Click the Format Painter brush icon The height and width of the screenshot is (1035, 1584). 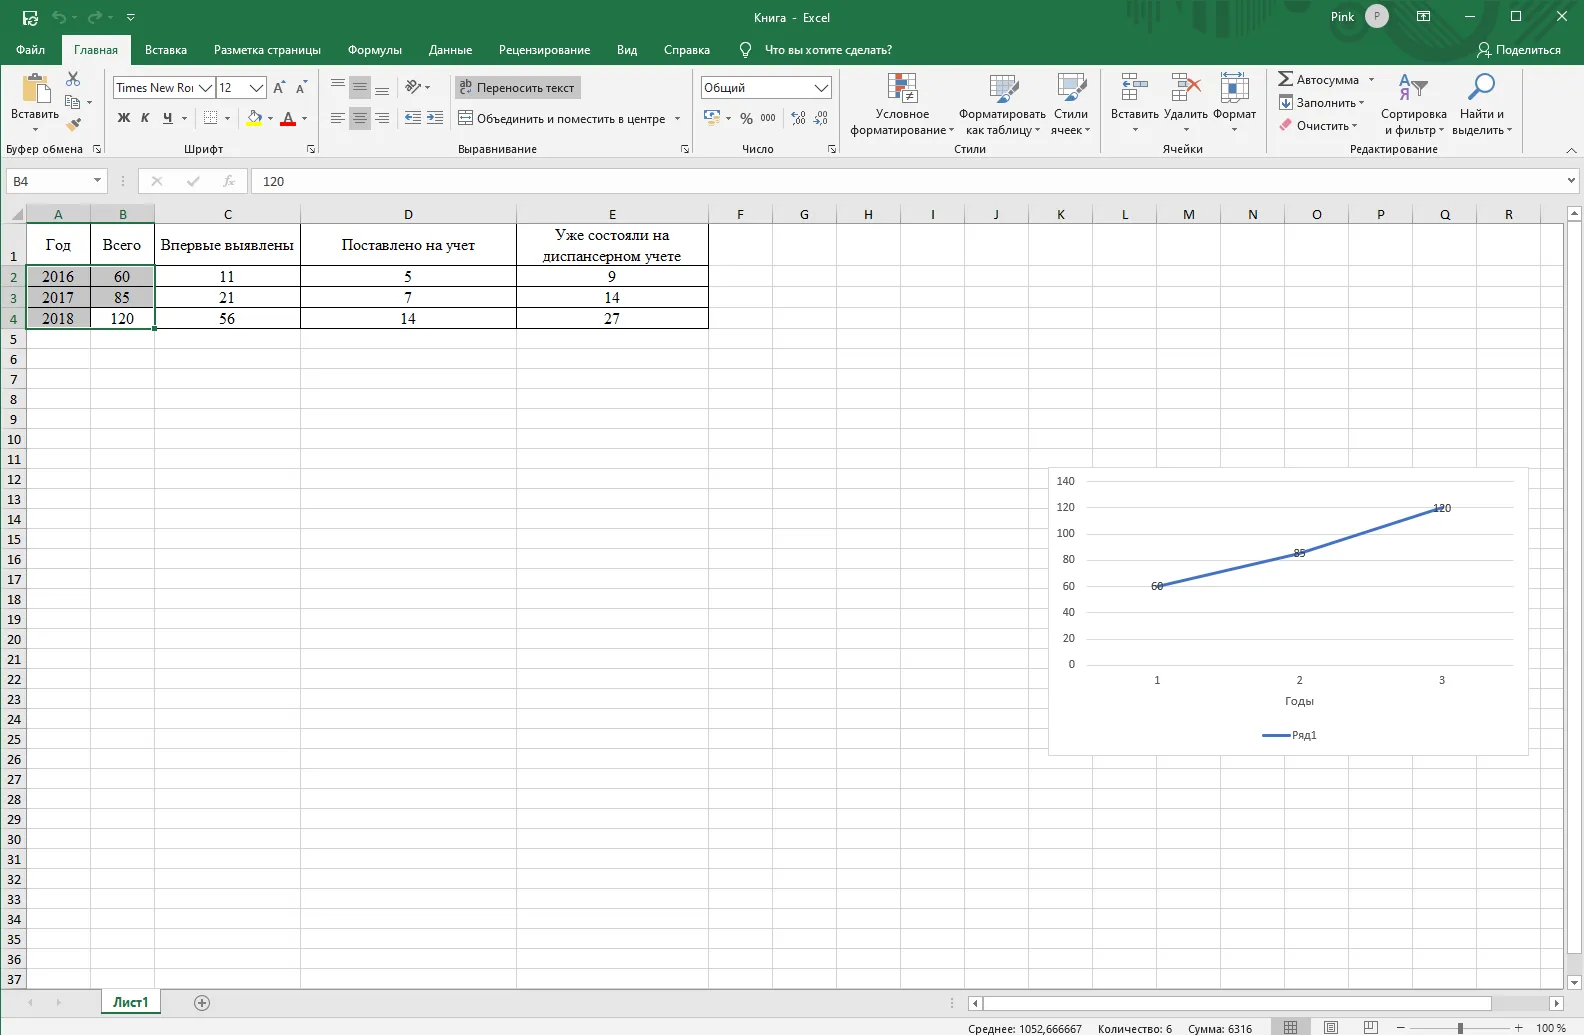pyautogui.click(x=73, y=125)
